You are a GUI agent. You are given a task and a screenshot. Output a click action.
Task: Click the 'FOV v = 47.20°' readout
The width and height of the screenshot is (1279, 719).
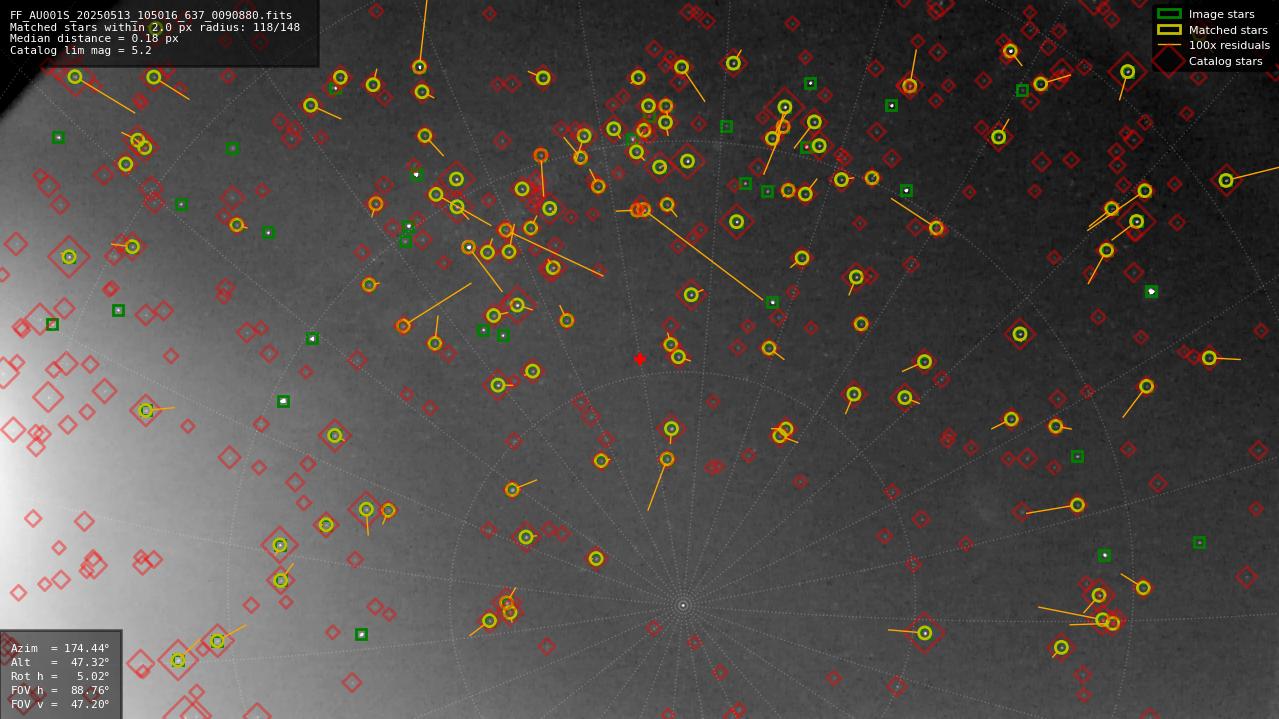[x=60, y=704]
